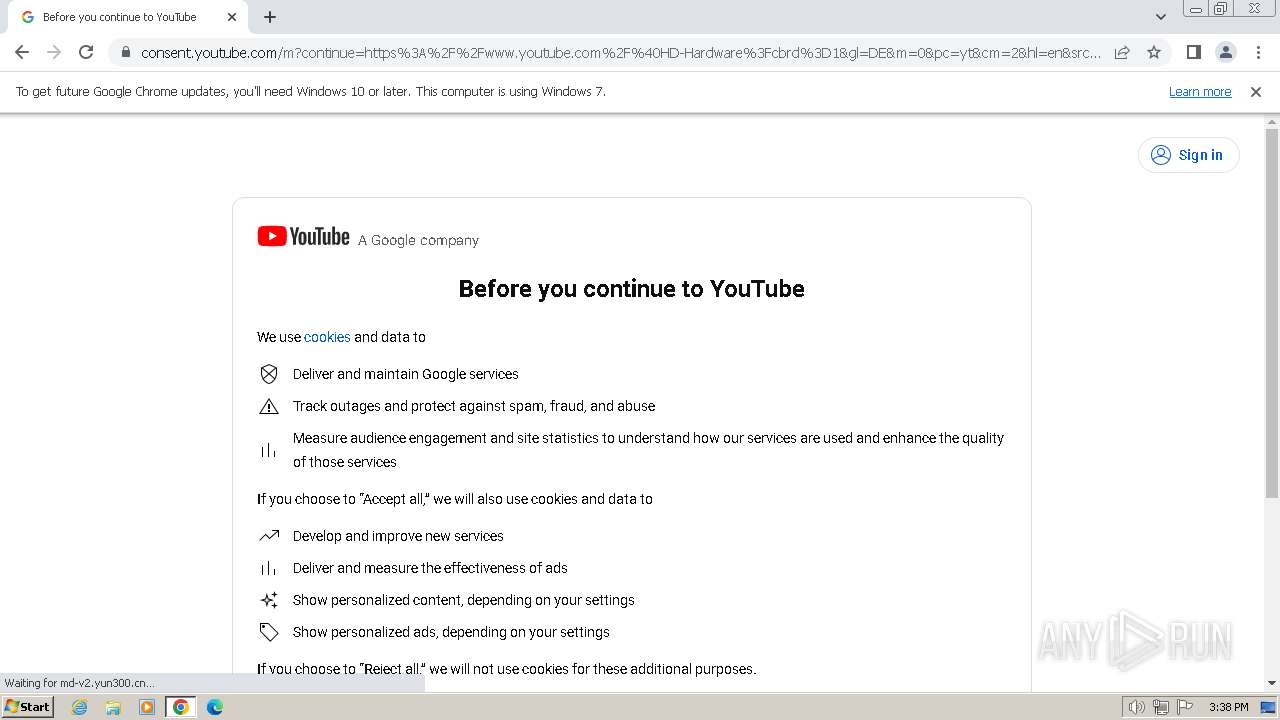Open the Chrome three-dot menu
This screenshot has width=1280, height=720.
pos(1258,52)
